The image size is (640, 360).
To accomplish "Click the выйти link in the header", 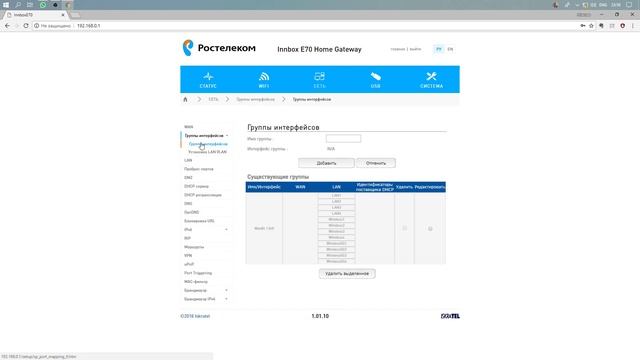I will click(x=415, y=49).
